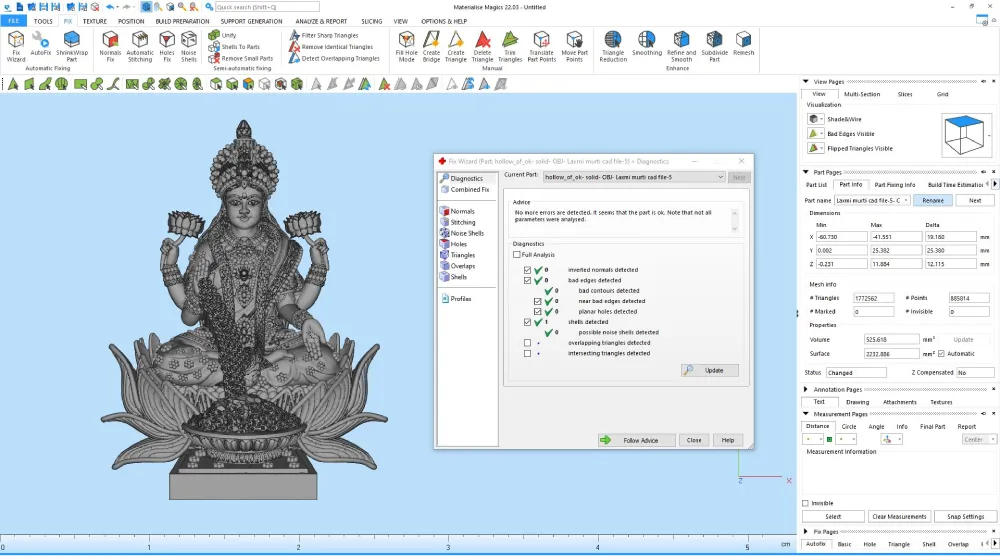The height and width of the screenshot is (556, 1000).
Task: Open the TOOLS ribbon tab
Action: click(x=43, y=21)
